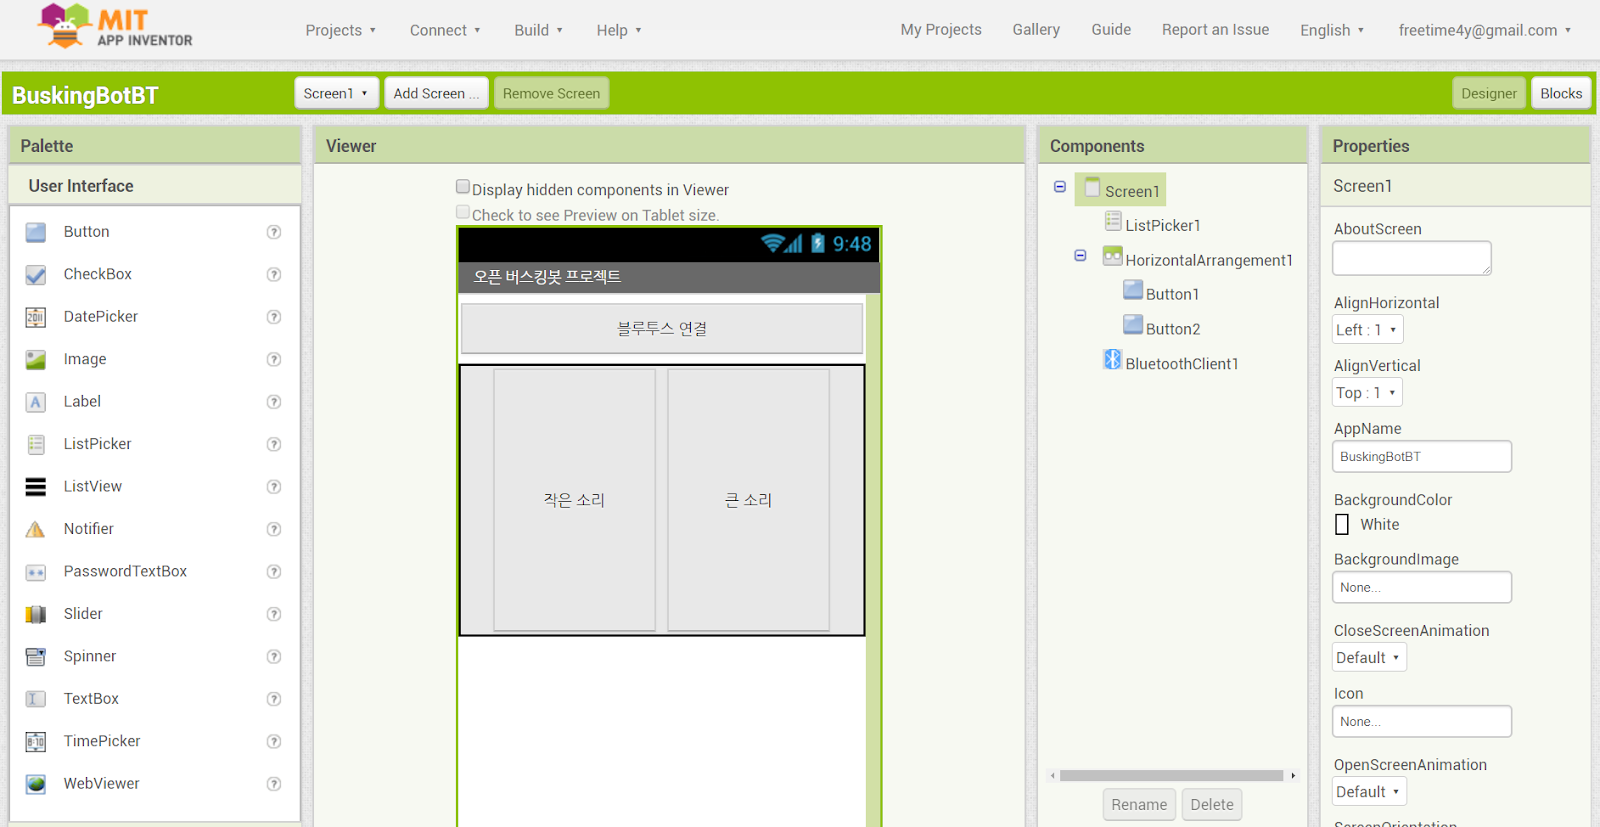Open help for DatePicker component
Image resolution: width=1600 pixels, height=827 pixels.
(x=274, y=317)
